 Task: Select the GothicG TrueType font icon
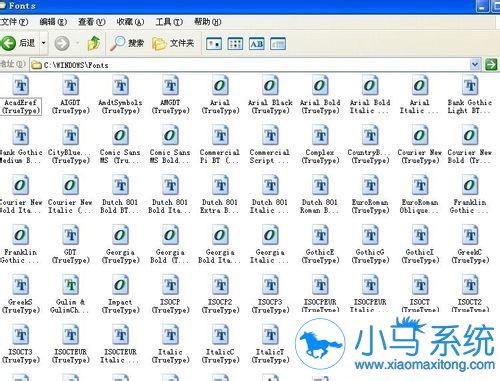point(370,235)
